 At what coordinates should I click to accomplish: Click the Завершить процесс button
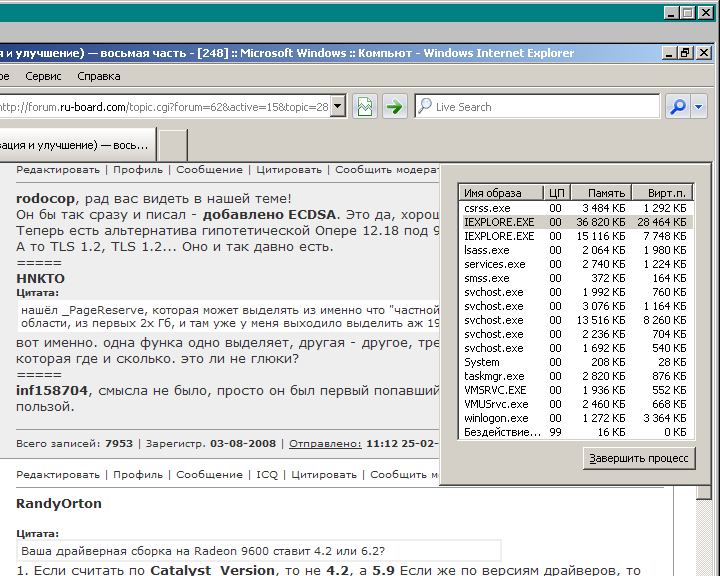click(639, 458)
